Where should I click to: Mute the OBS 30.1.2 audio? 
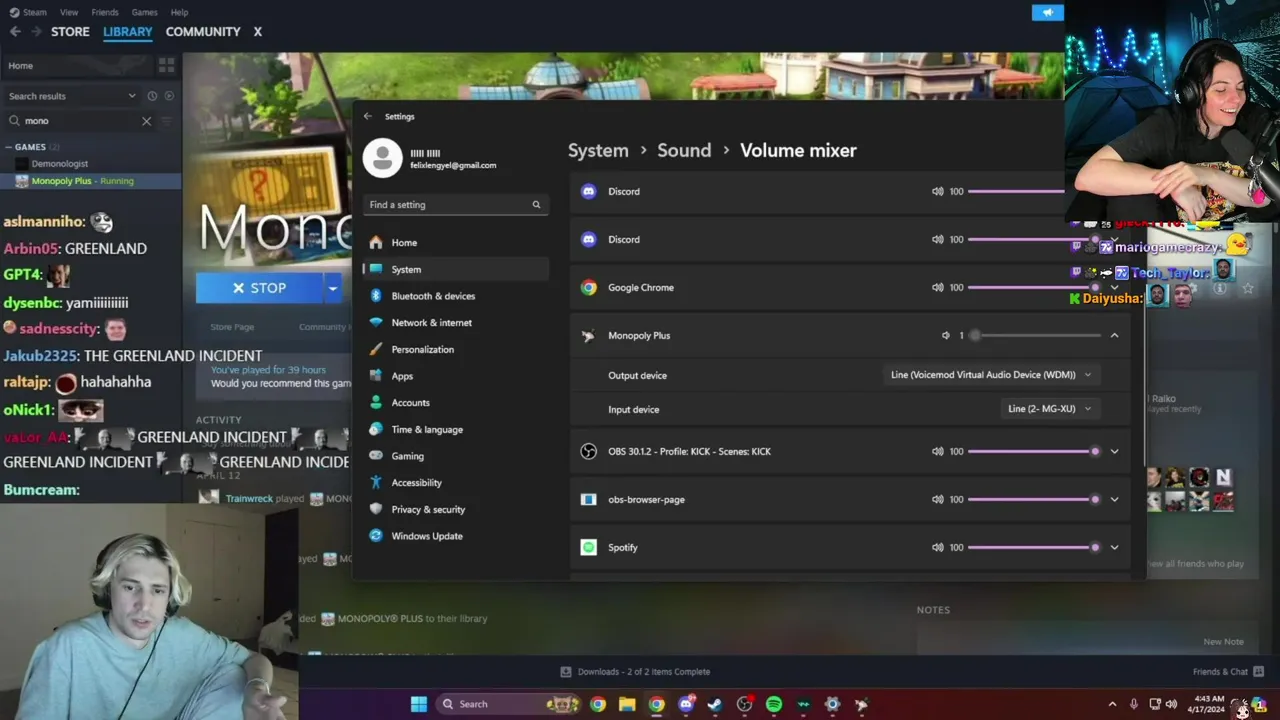pos(937,452)
